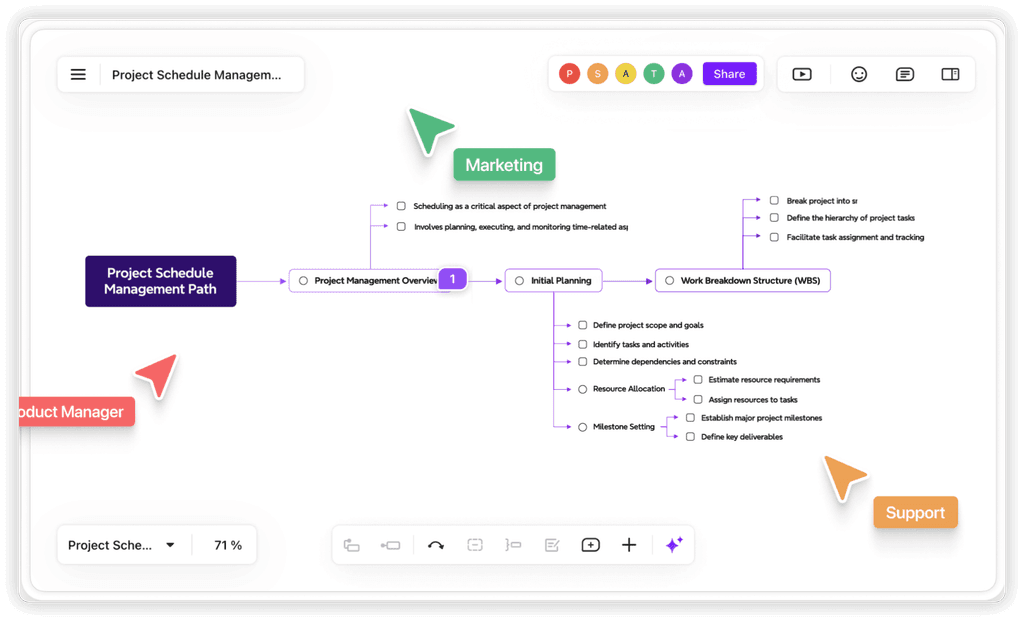Expand the badge on Project Management Overview node

pos(452,279)
